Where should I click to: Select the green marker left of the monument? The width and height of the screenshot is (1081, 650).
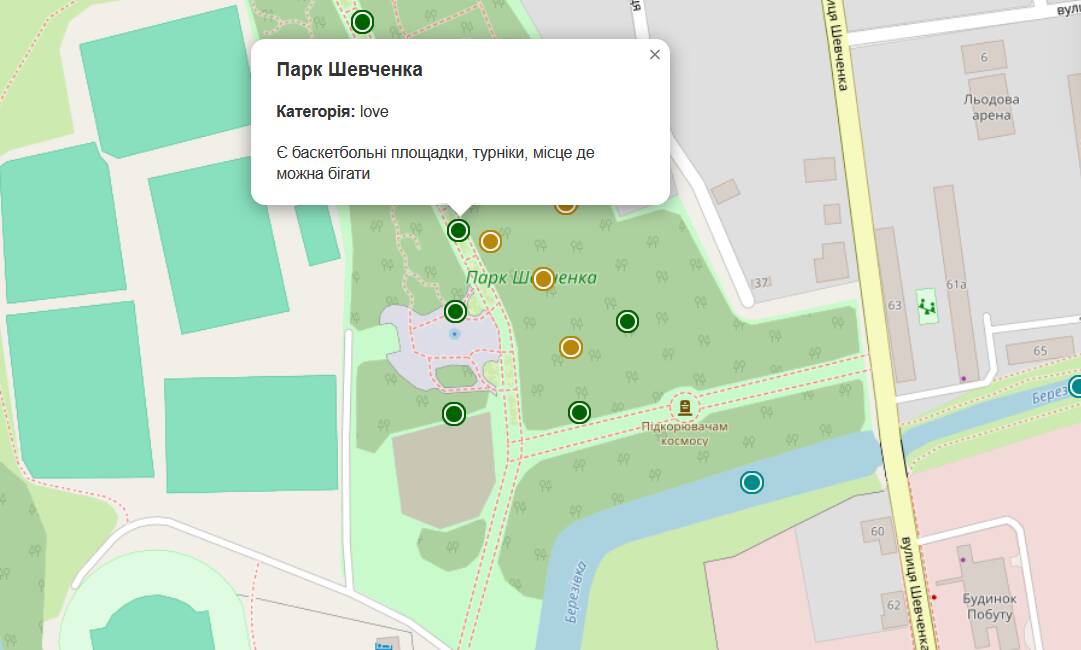(579, 412)
